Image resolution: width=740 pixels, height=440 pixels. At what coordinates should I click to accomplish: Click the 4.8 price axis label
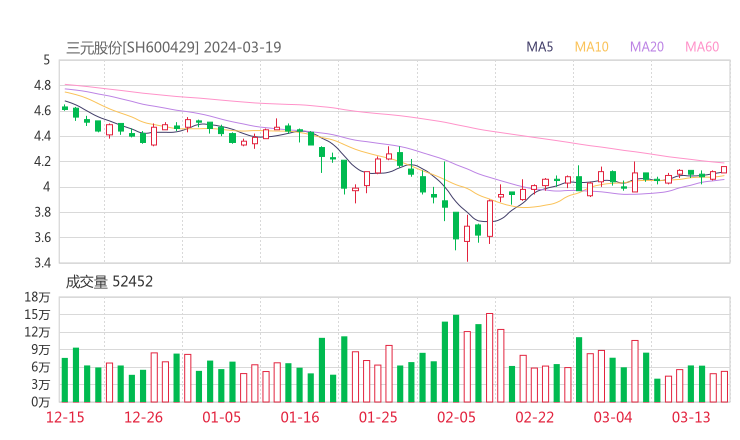point(42,85)
